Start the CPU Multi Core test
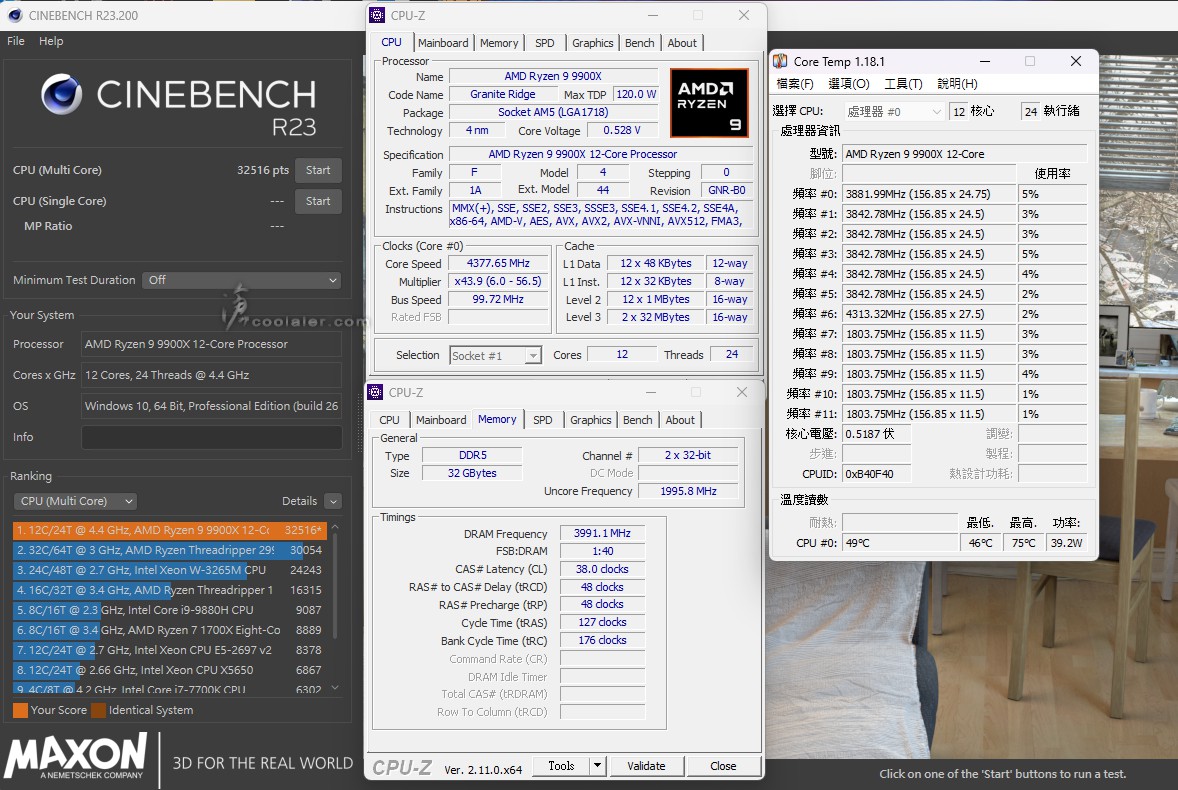1178x790 pixels. [318, 170]
